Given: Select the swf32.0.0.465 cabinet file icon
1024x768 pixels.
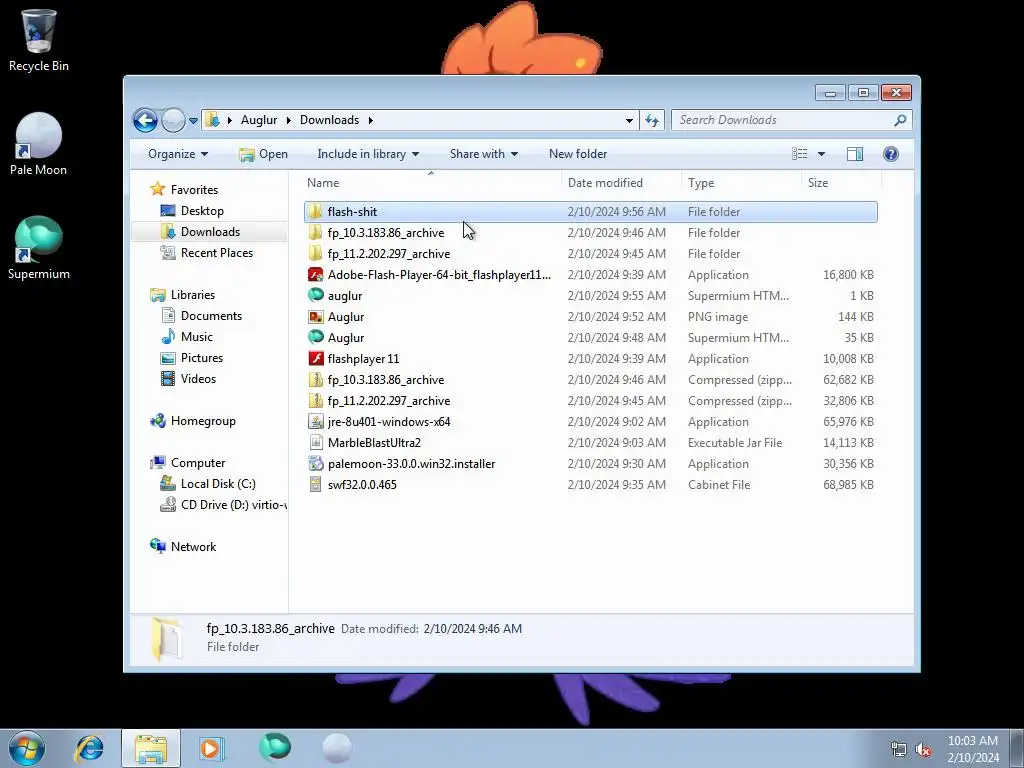Looking at the screenshot, I should point(315,485).
